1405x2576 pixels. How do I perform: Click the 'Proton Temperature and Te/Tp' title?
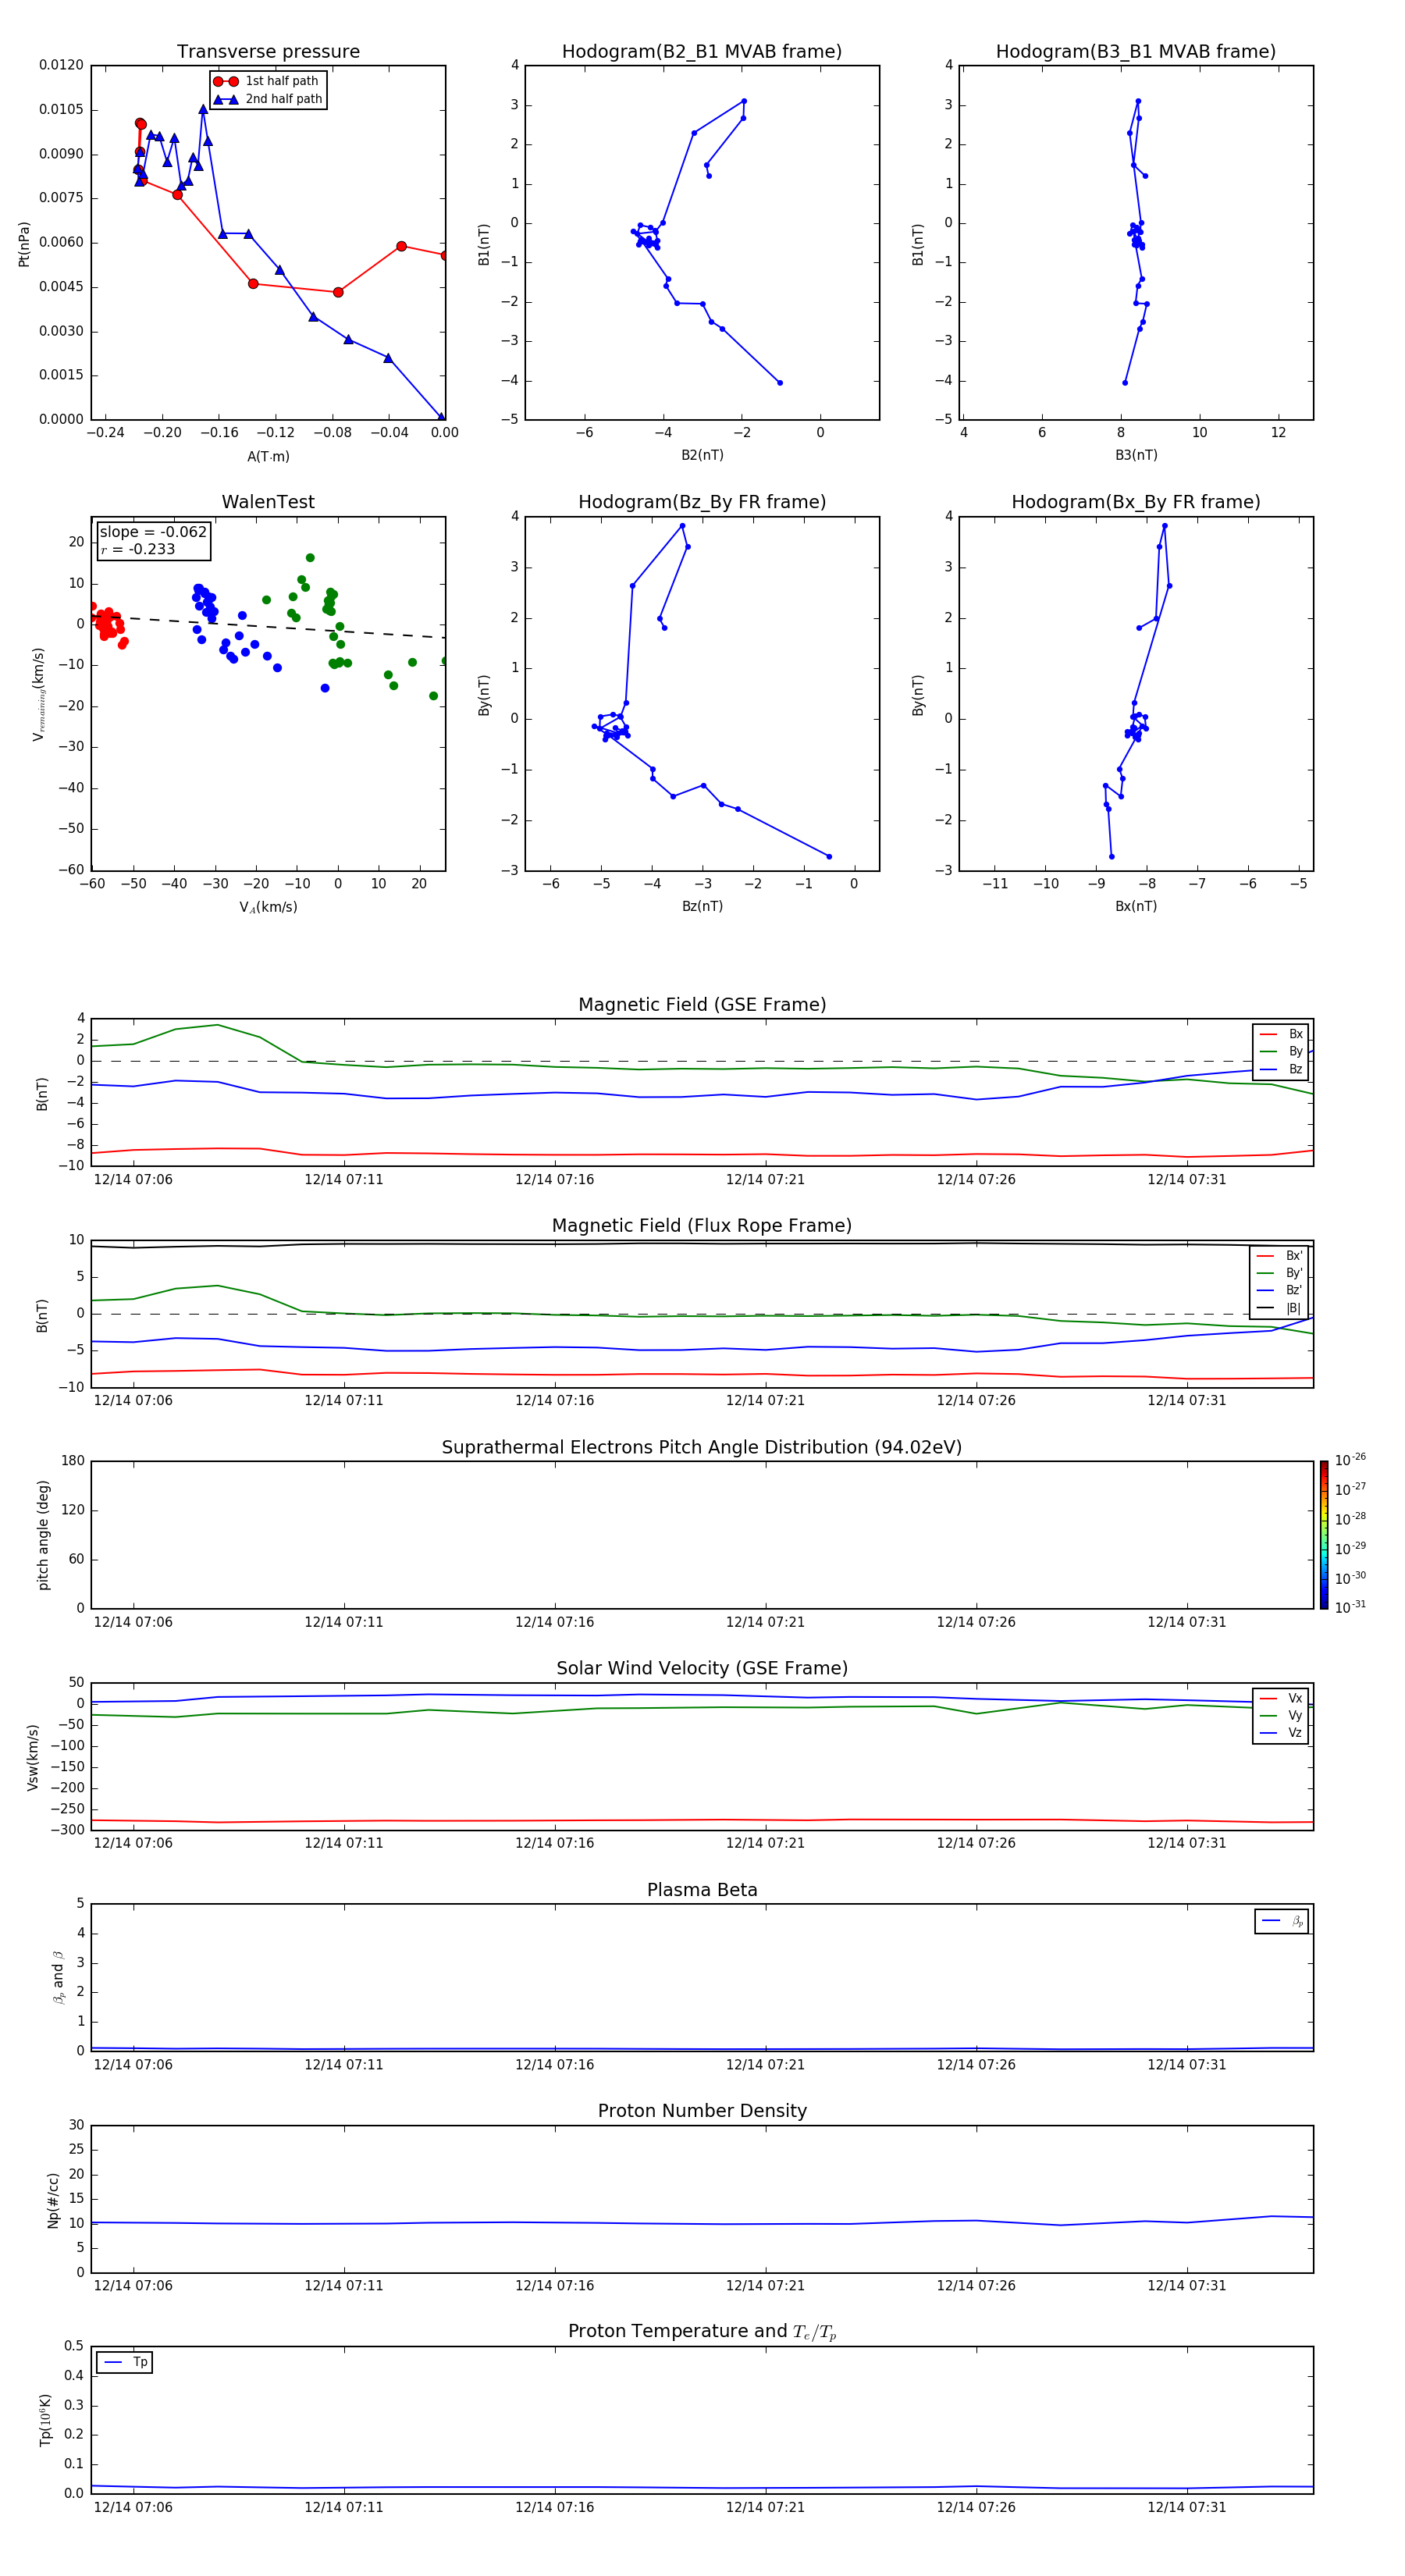(x=702, y=2332)
